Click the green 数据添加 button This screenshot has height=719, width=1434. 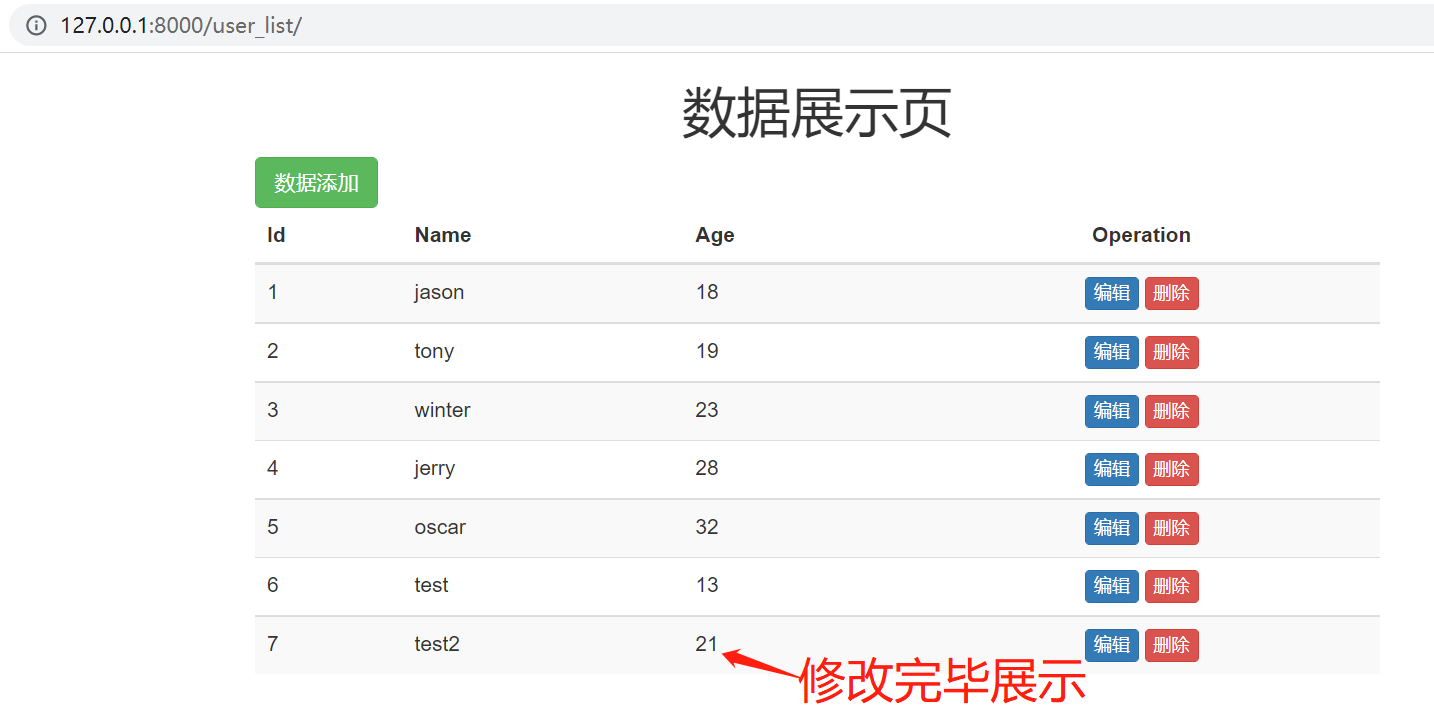click(316, 183)
